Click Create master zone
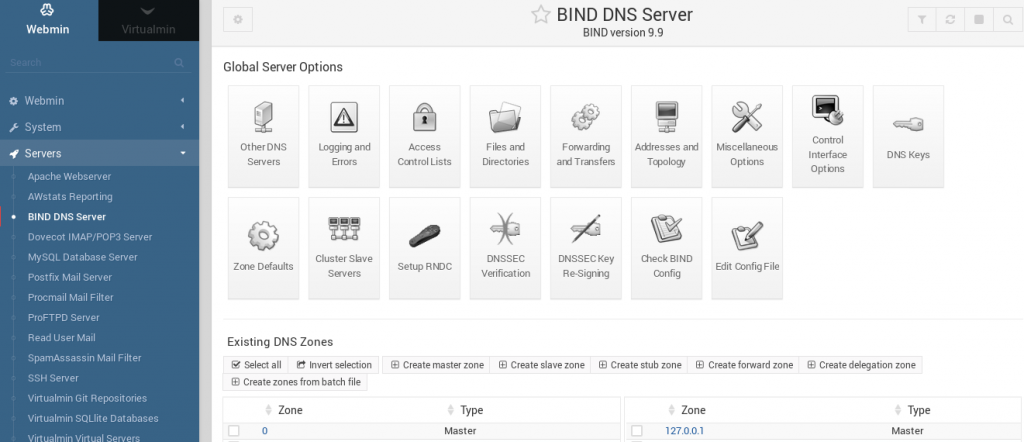The height and width of the screenshot is (442, 1024). coord(437,365)
